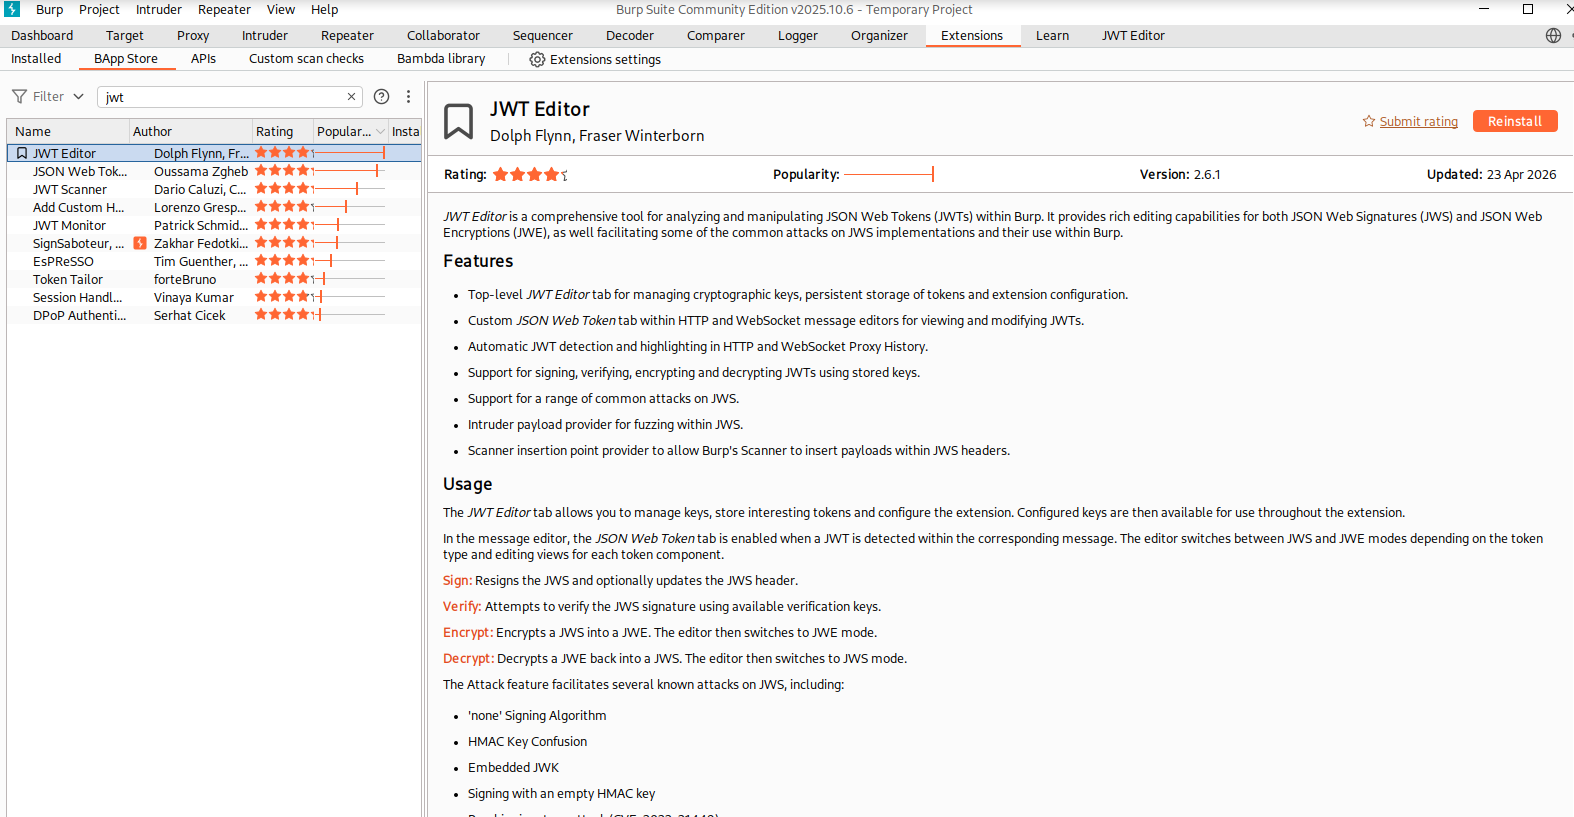The width and height of the screenshot is (1574, 817).
Task: Open the three-dot options menu
Action: coord(408,97)
